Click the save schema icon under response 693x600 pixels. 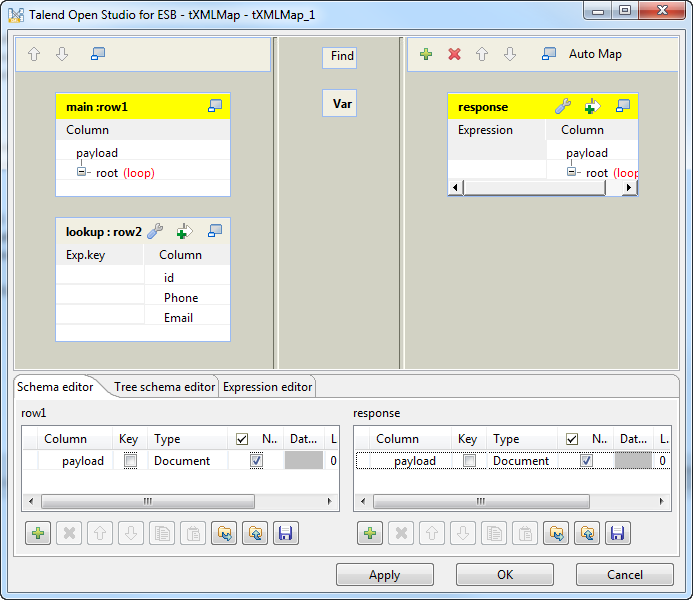click(x=617, y=533)
